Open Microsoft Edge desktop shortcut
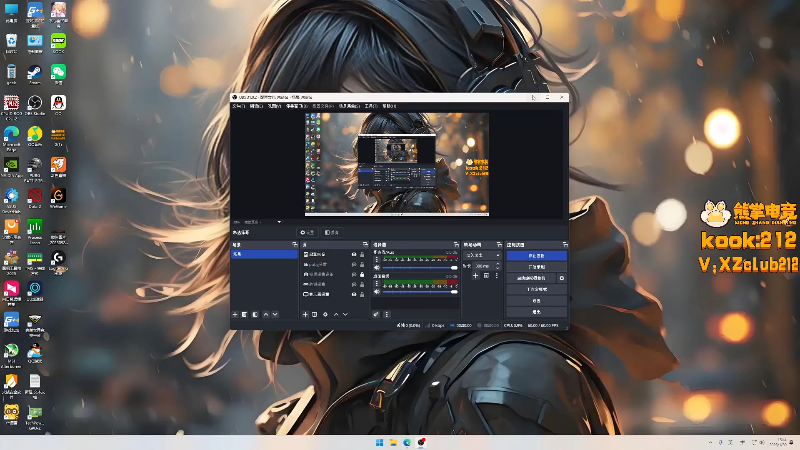Image resolution: width=800 pixels, height=450 pixels. coord(11,139)
